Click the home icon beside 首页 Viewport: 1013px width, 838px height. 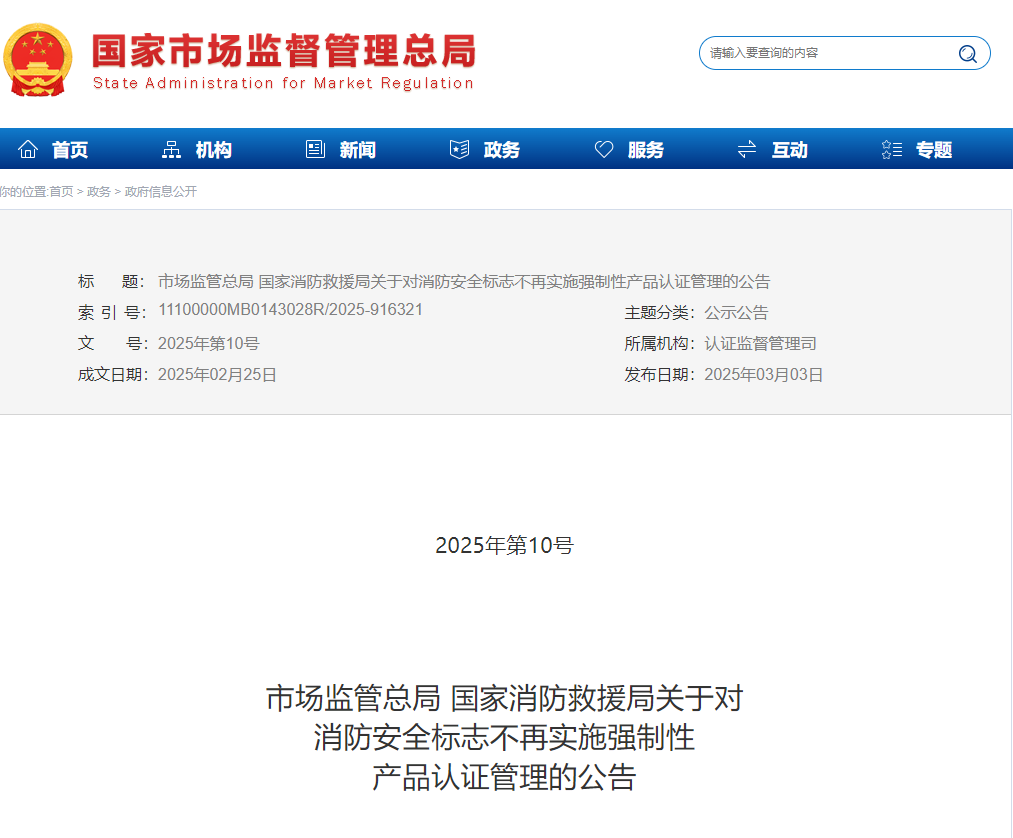pyautogui.click(x=28, y=148)
